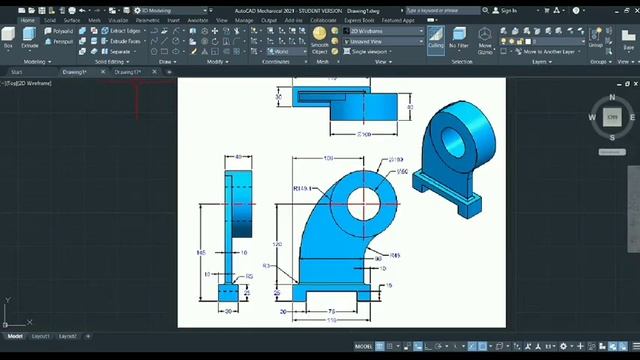Open the Help question mark icon

[x=576, y=11]
